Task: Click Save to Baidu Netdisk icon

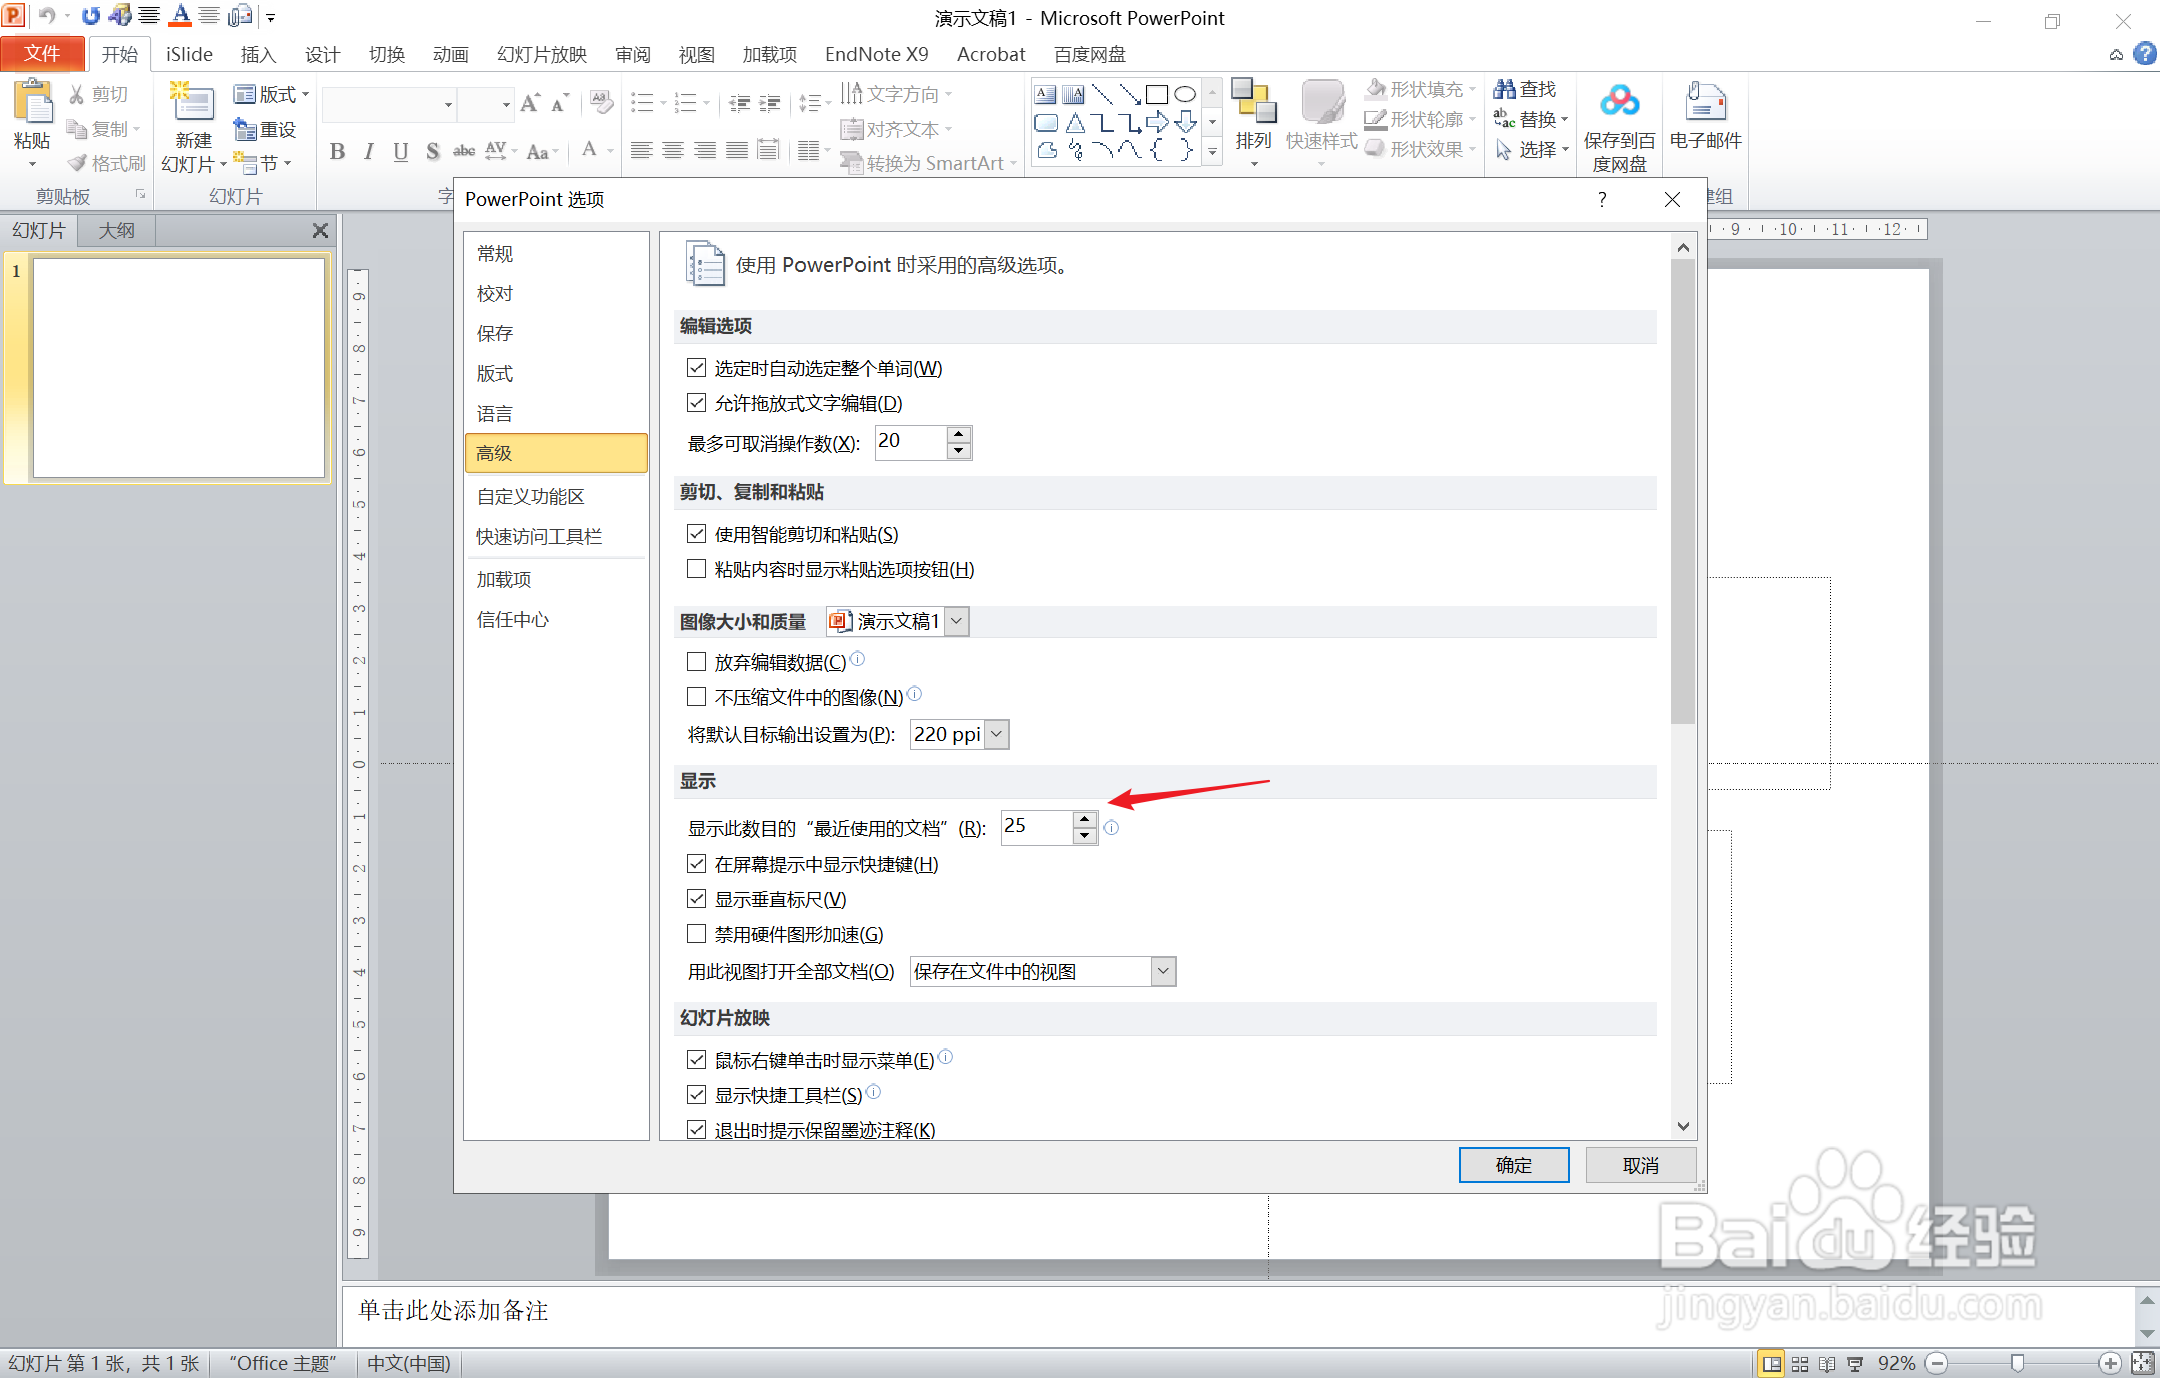Action: (x=1619, y=101)
